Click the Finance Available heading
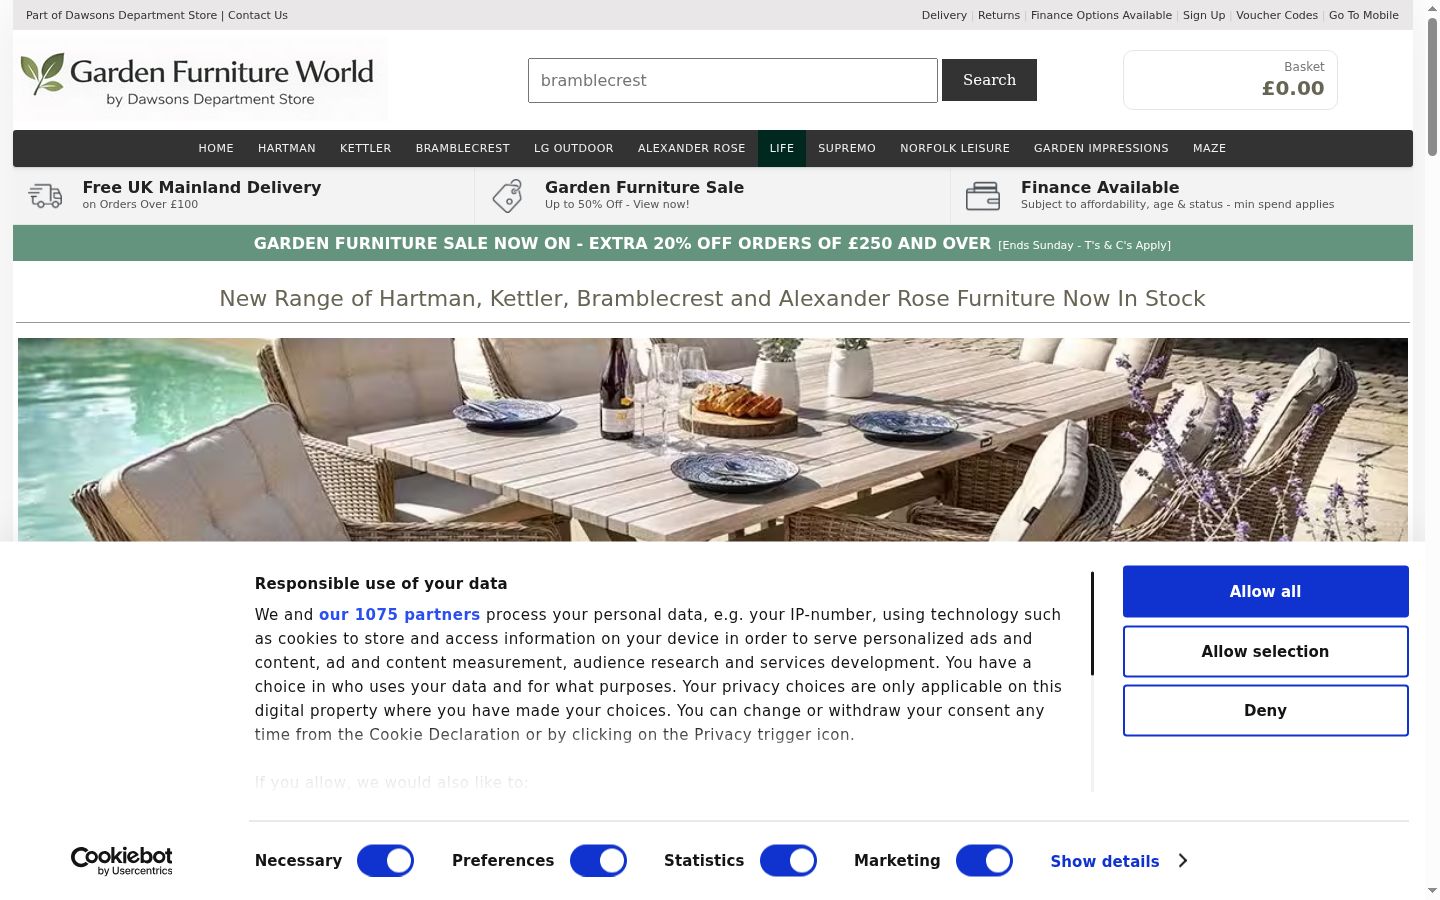Screen dimensions: 1440x900 click(1100, 187)
